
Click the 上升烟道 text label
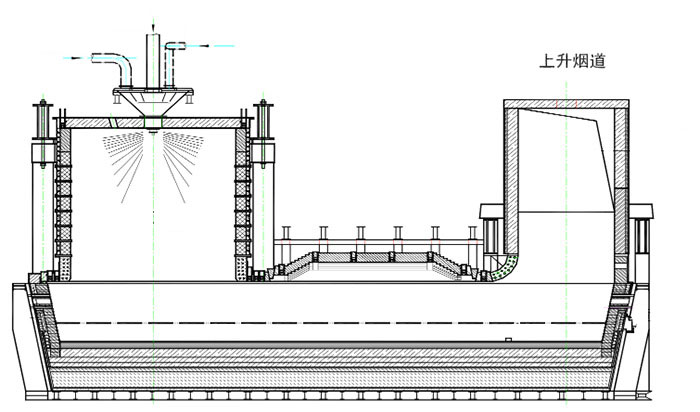tap(571, 61)
